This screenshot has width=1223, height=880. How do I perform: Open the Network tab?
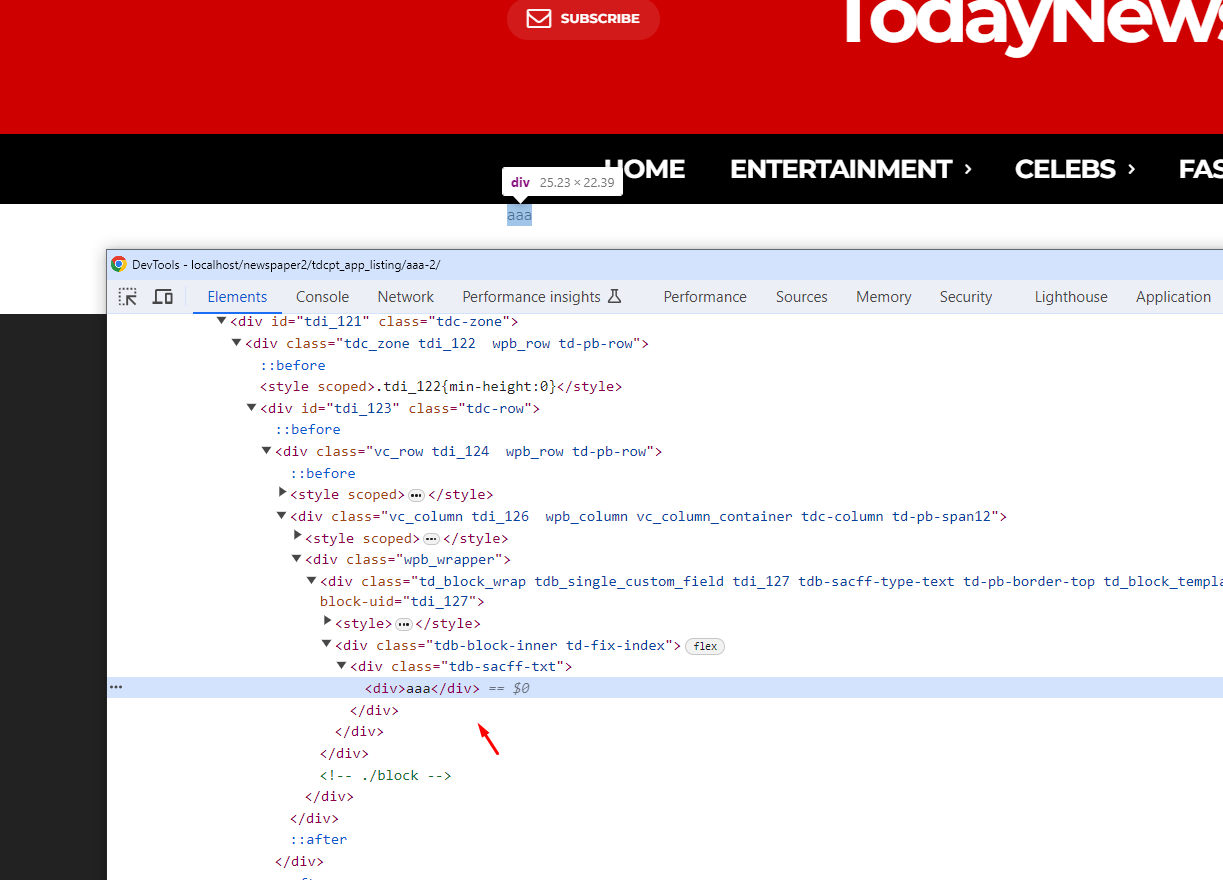tap(405, 297)
